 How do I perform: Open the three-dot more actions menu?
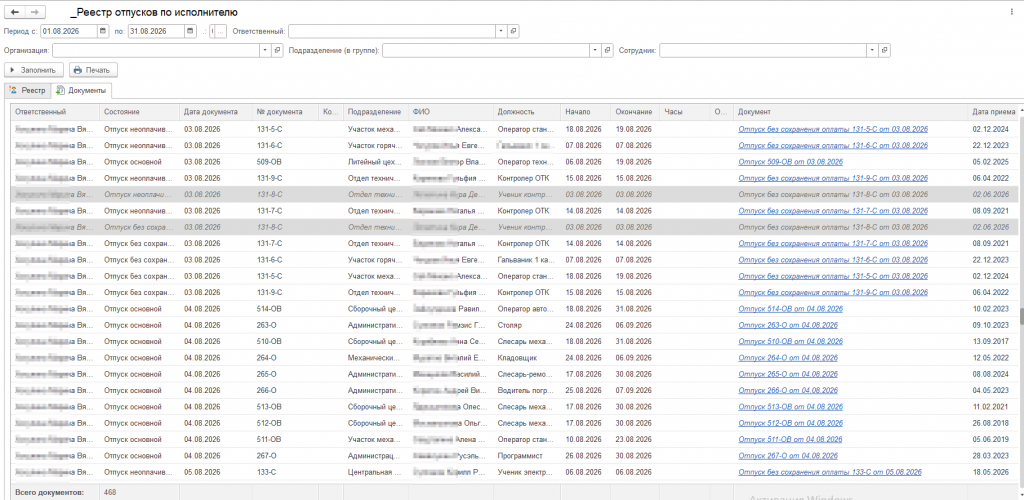tap(1012, 12)
